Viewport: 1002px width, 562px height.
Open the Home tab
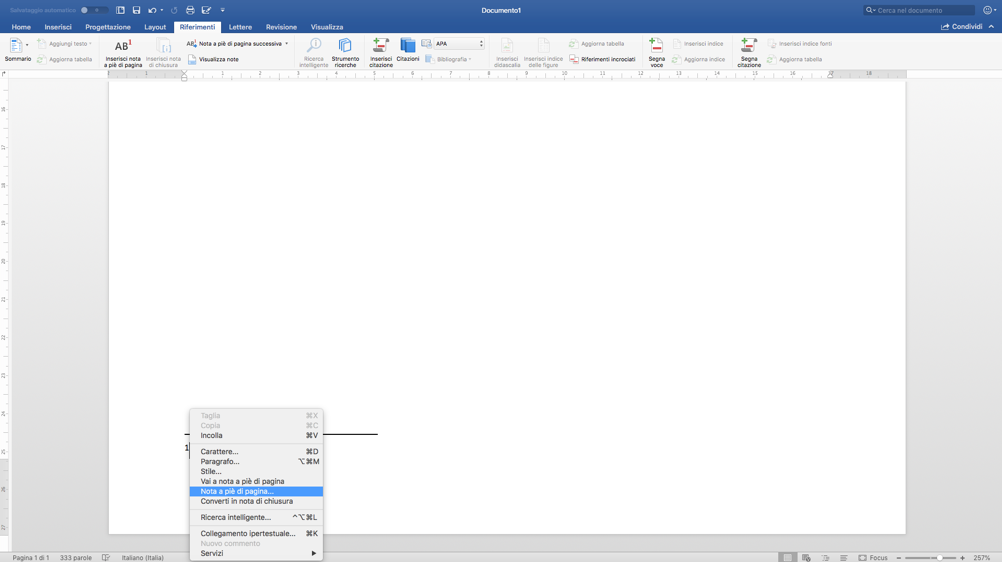(21, 27)
